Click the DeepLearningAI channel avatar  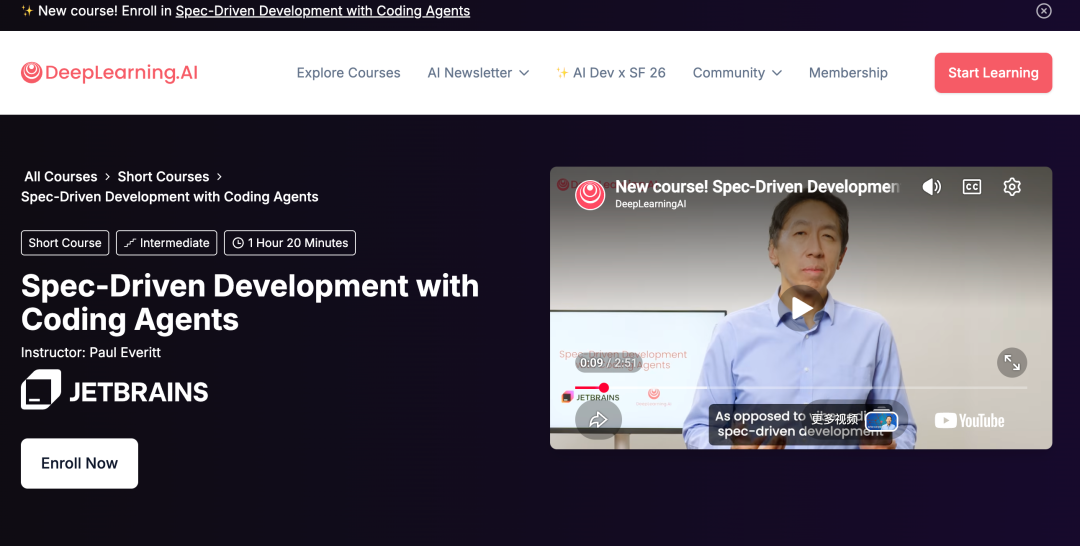click(590, 194)
